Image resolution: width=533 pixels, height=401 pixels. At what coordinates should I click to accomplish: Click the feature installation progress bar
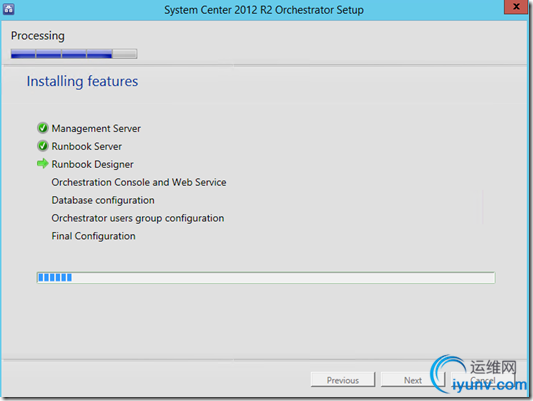point(266,278)
